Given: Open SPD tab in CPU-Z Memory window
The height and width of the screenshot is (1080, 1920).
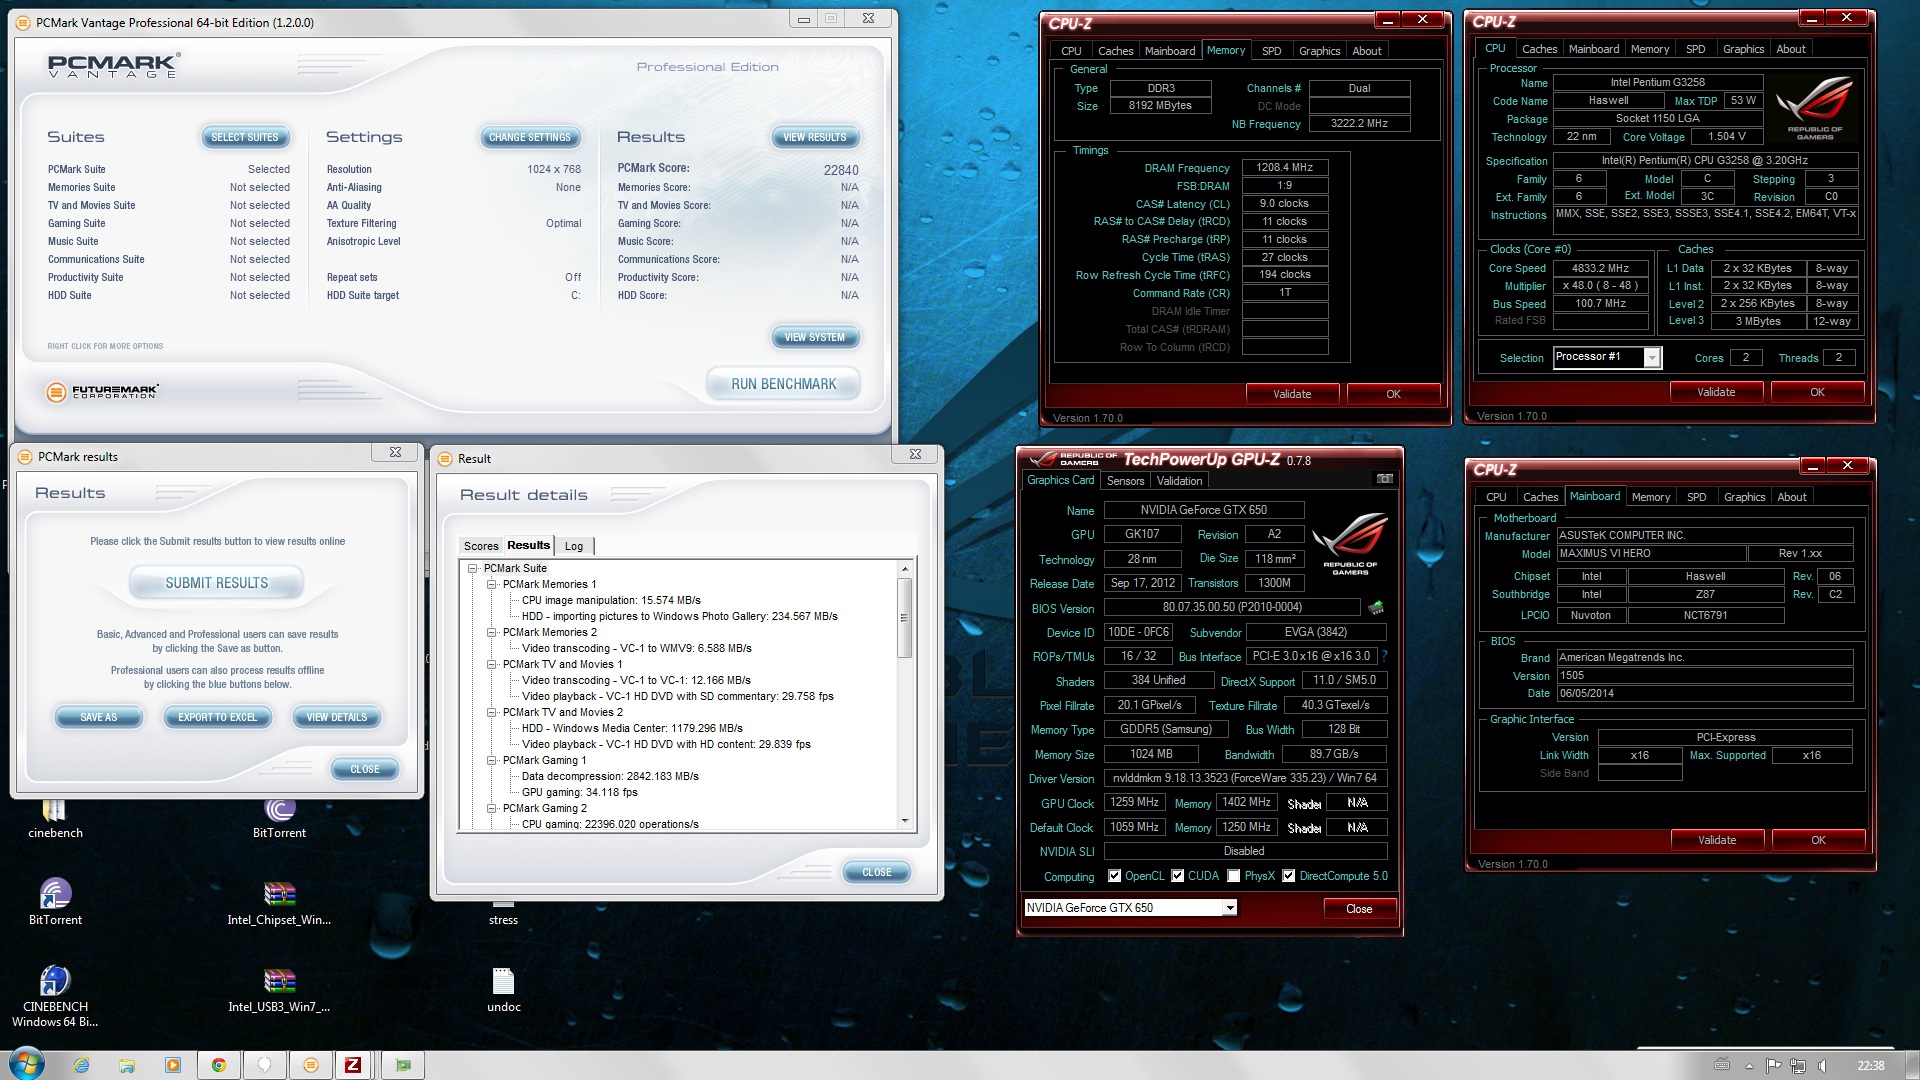Looking at the screenshot, I should click(1271, 51).
